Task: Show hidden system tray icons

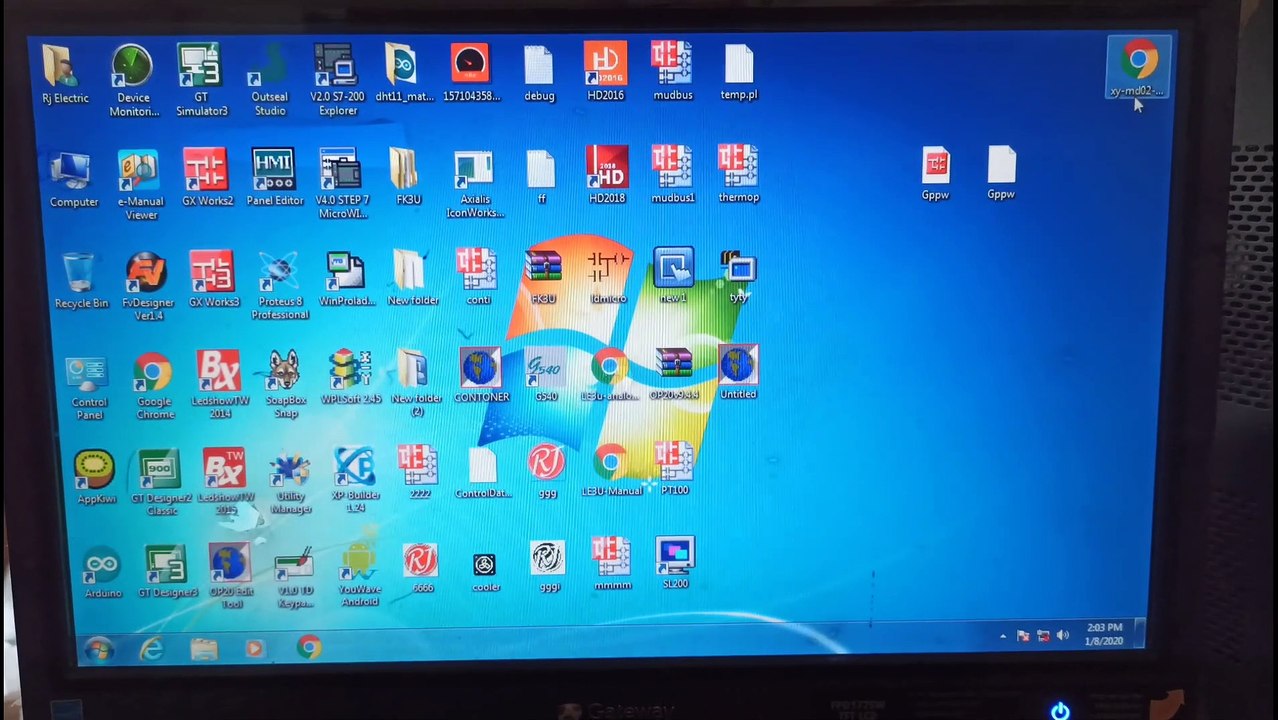Action: pyautogui.click(x=1003, y=636)
